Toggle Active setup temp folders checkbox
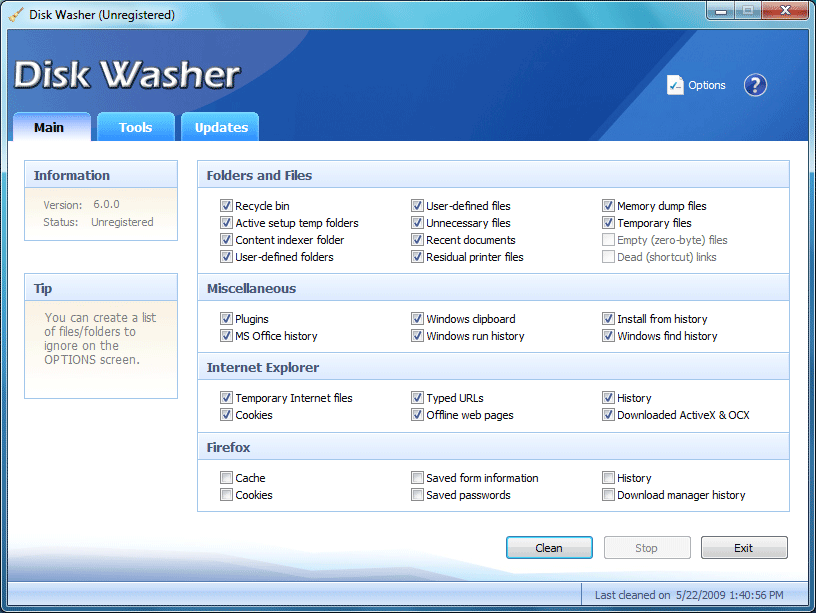The width and height of the screenshot is (816, 613). (226, 223)
